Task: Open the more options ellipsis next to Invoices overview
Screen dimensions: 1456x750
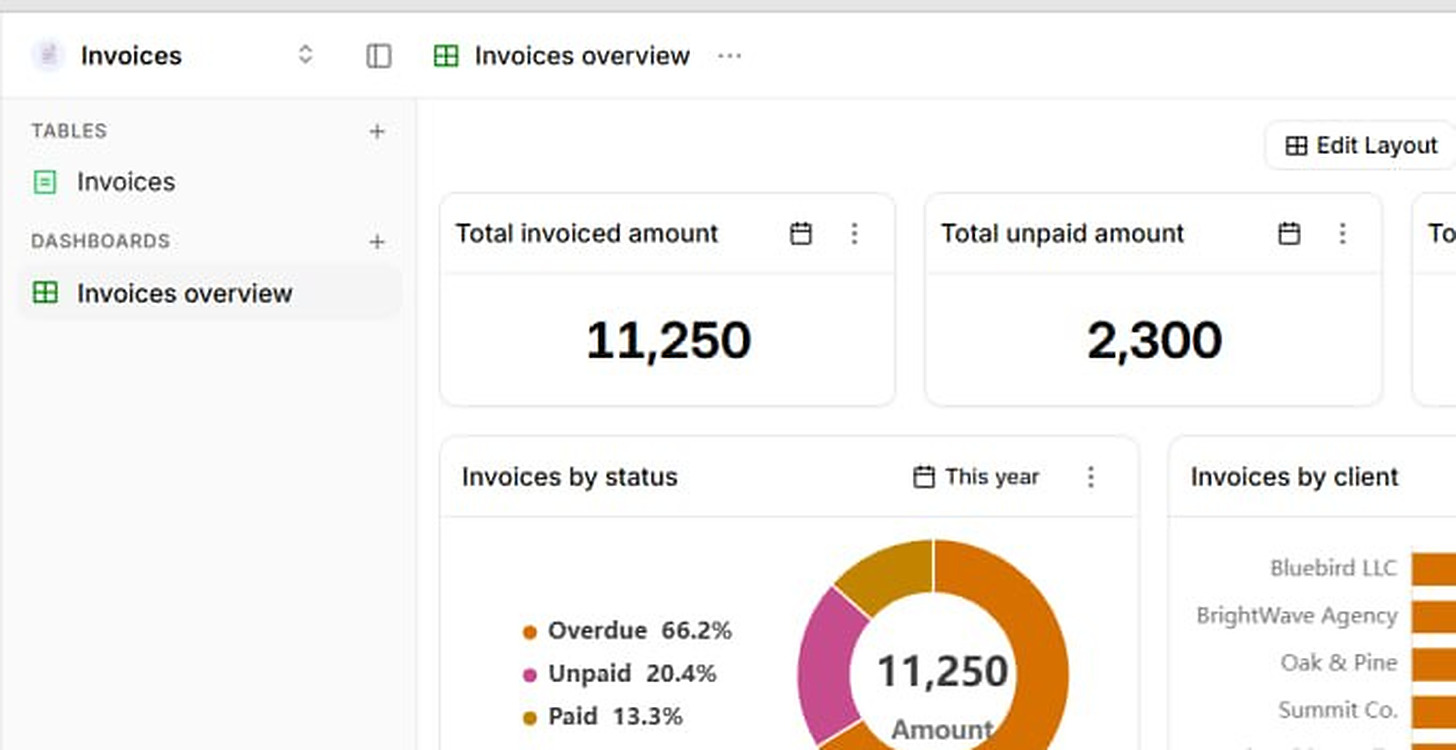Action: (x=730, y=56)
